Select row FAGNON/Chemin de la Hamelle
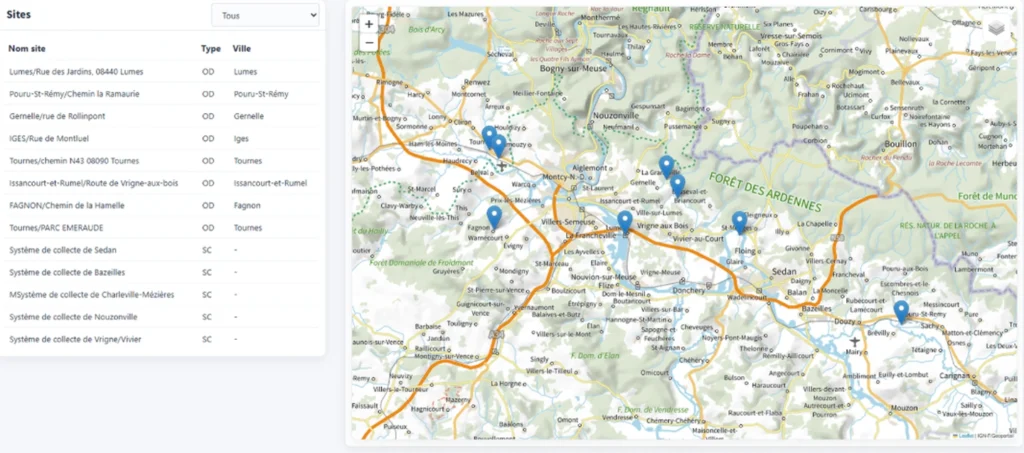Screen dimensions: 1024x453 click(x=160, y=206)
